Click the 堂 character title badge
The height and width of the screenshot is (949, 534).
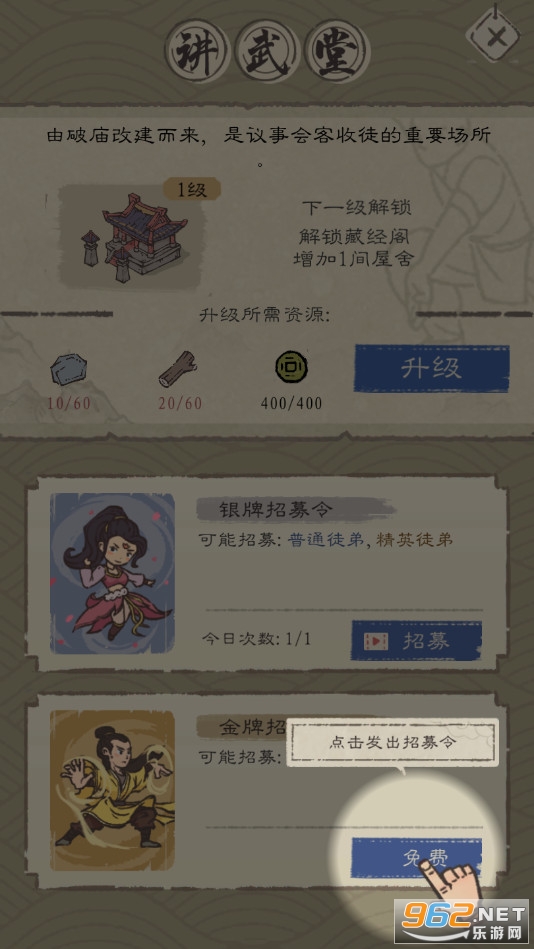click(x=337, y=51)
